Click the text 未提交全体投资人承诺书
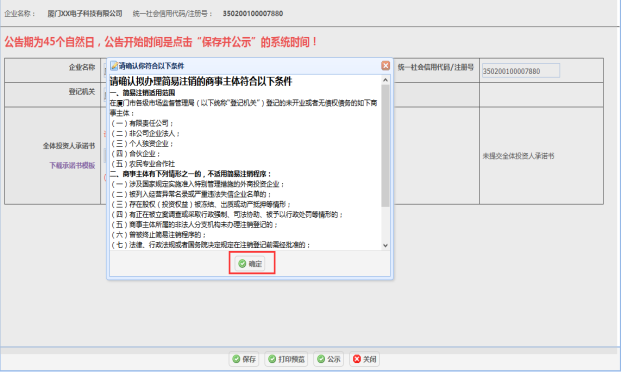 [x=518, y=156]
